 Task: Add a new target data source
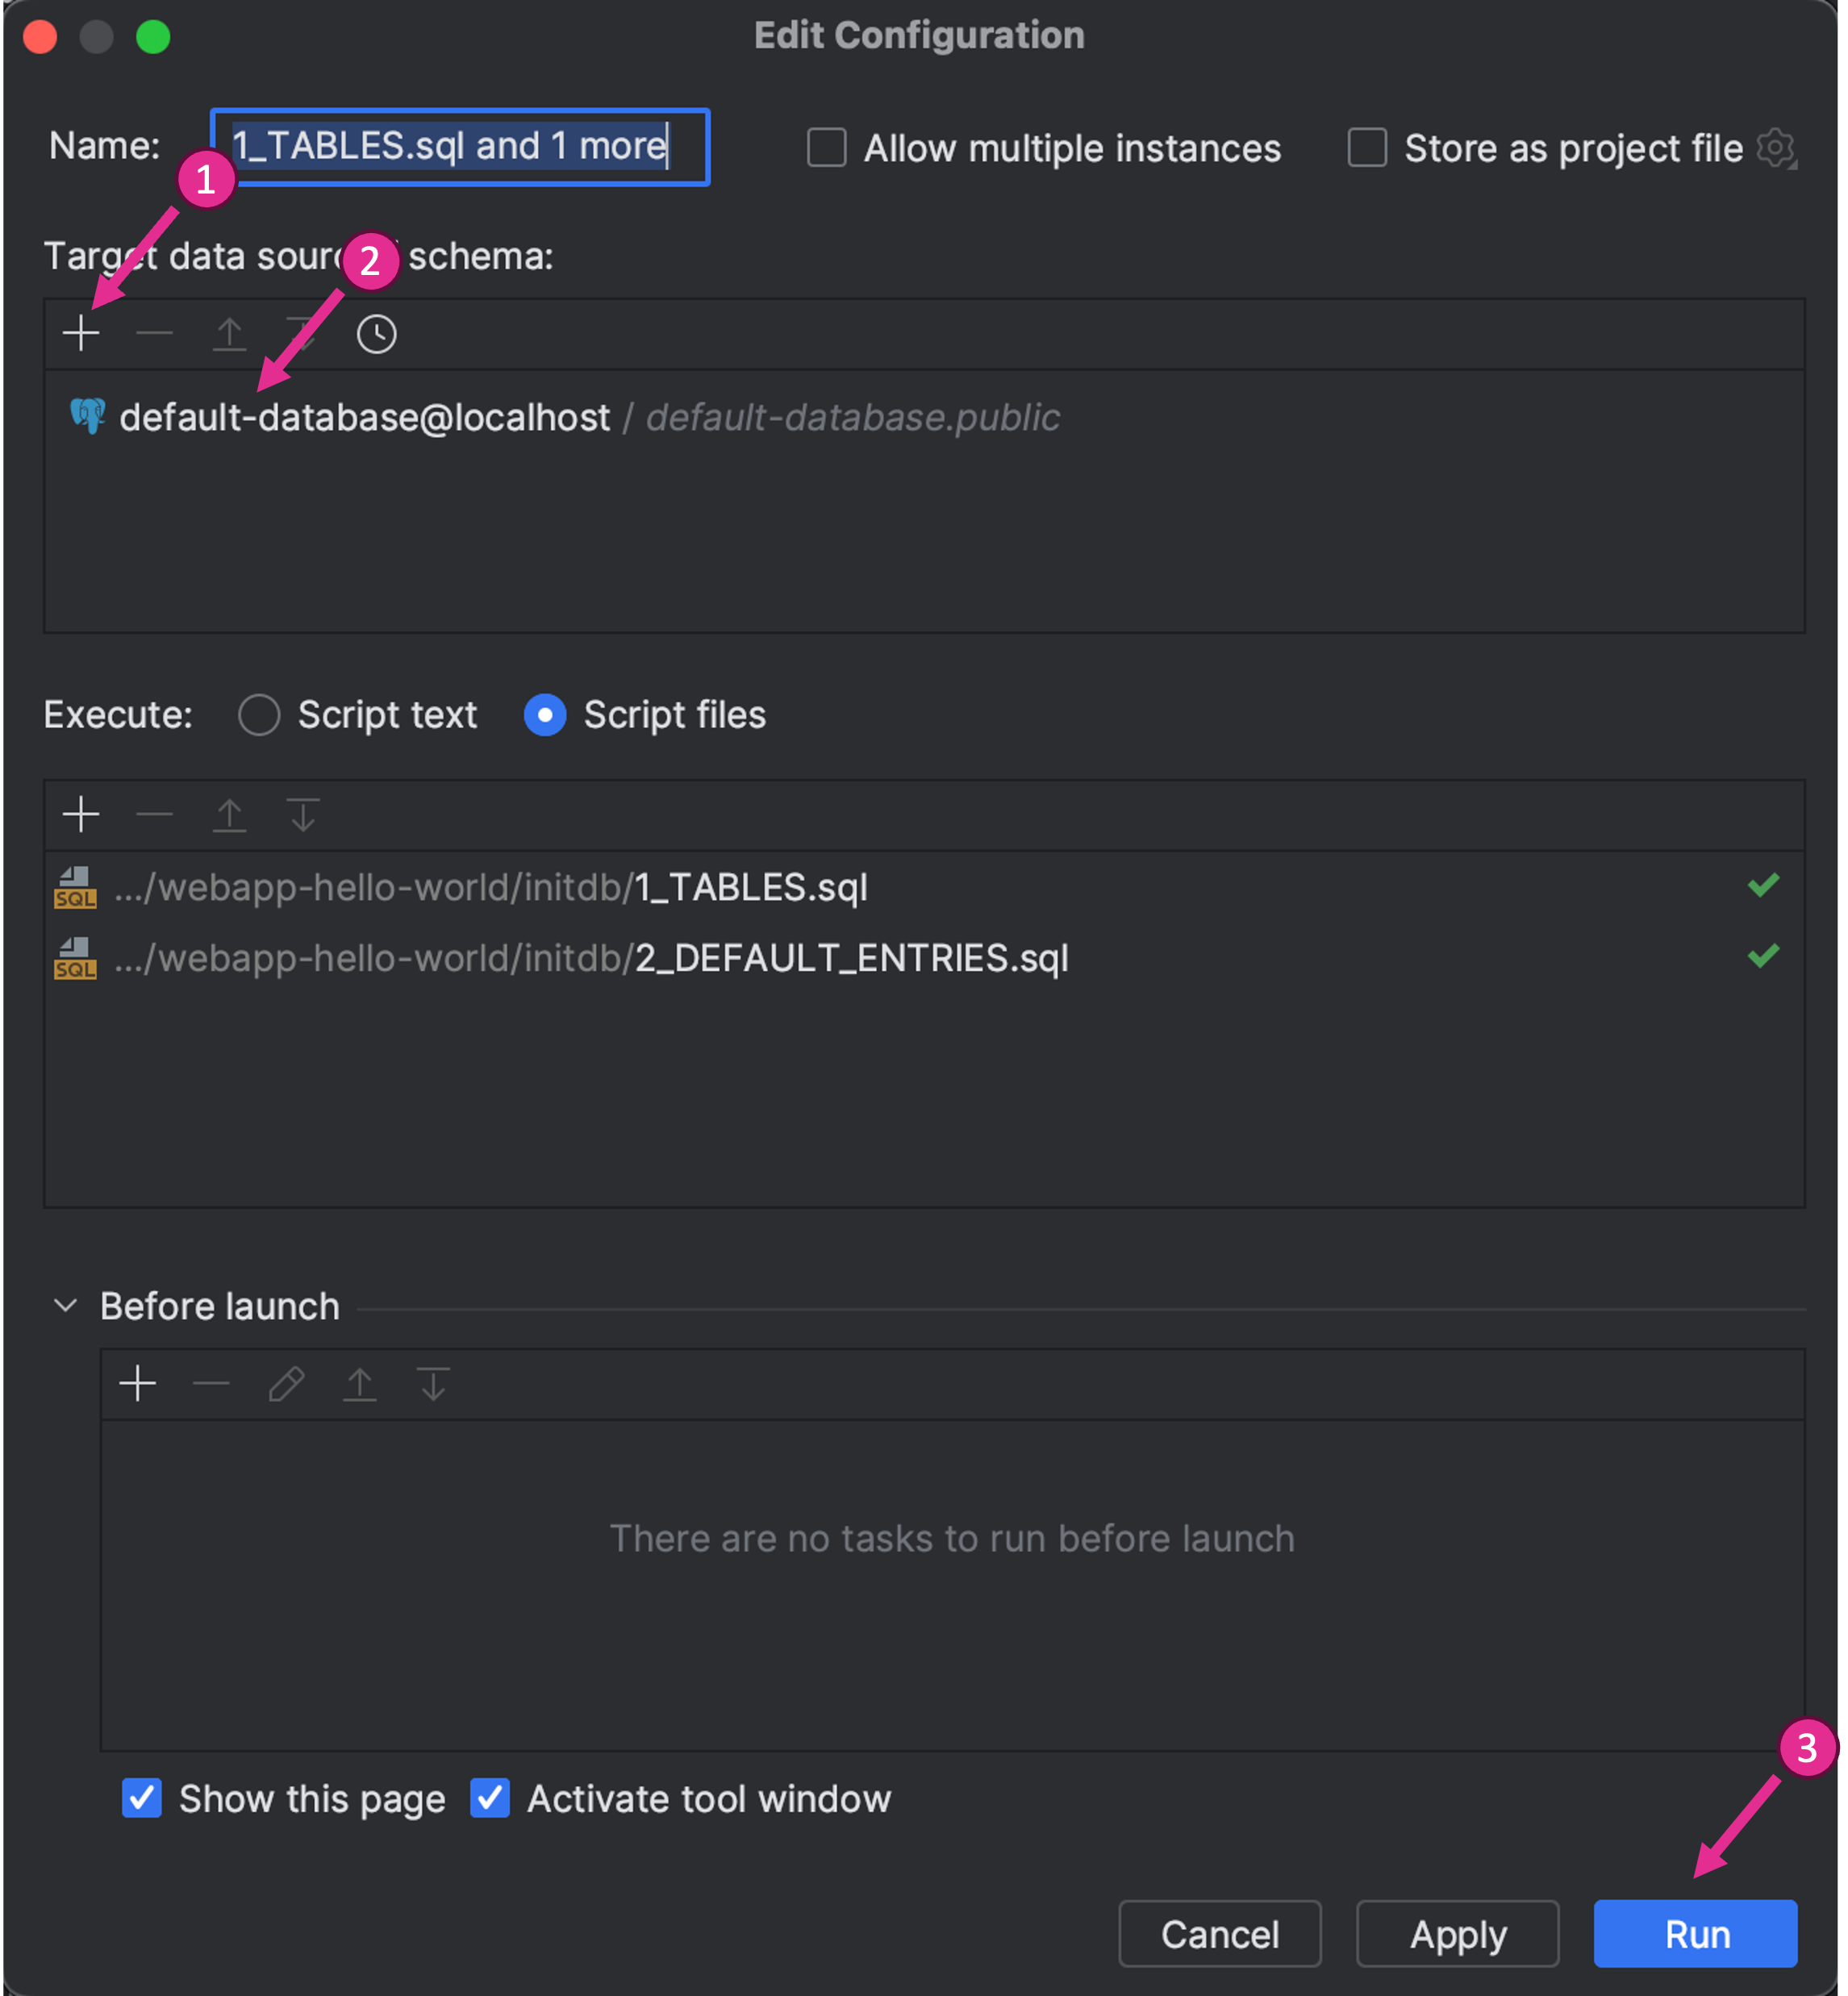pyautogui.click(x=81, y=334)
